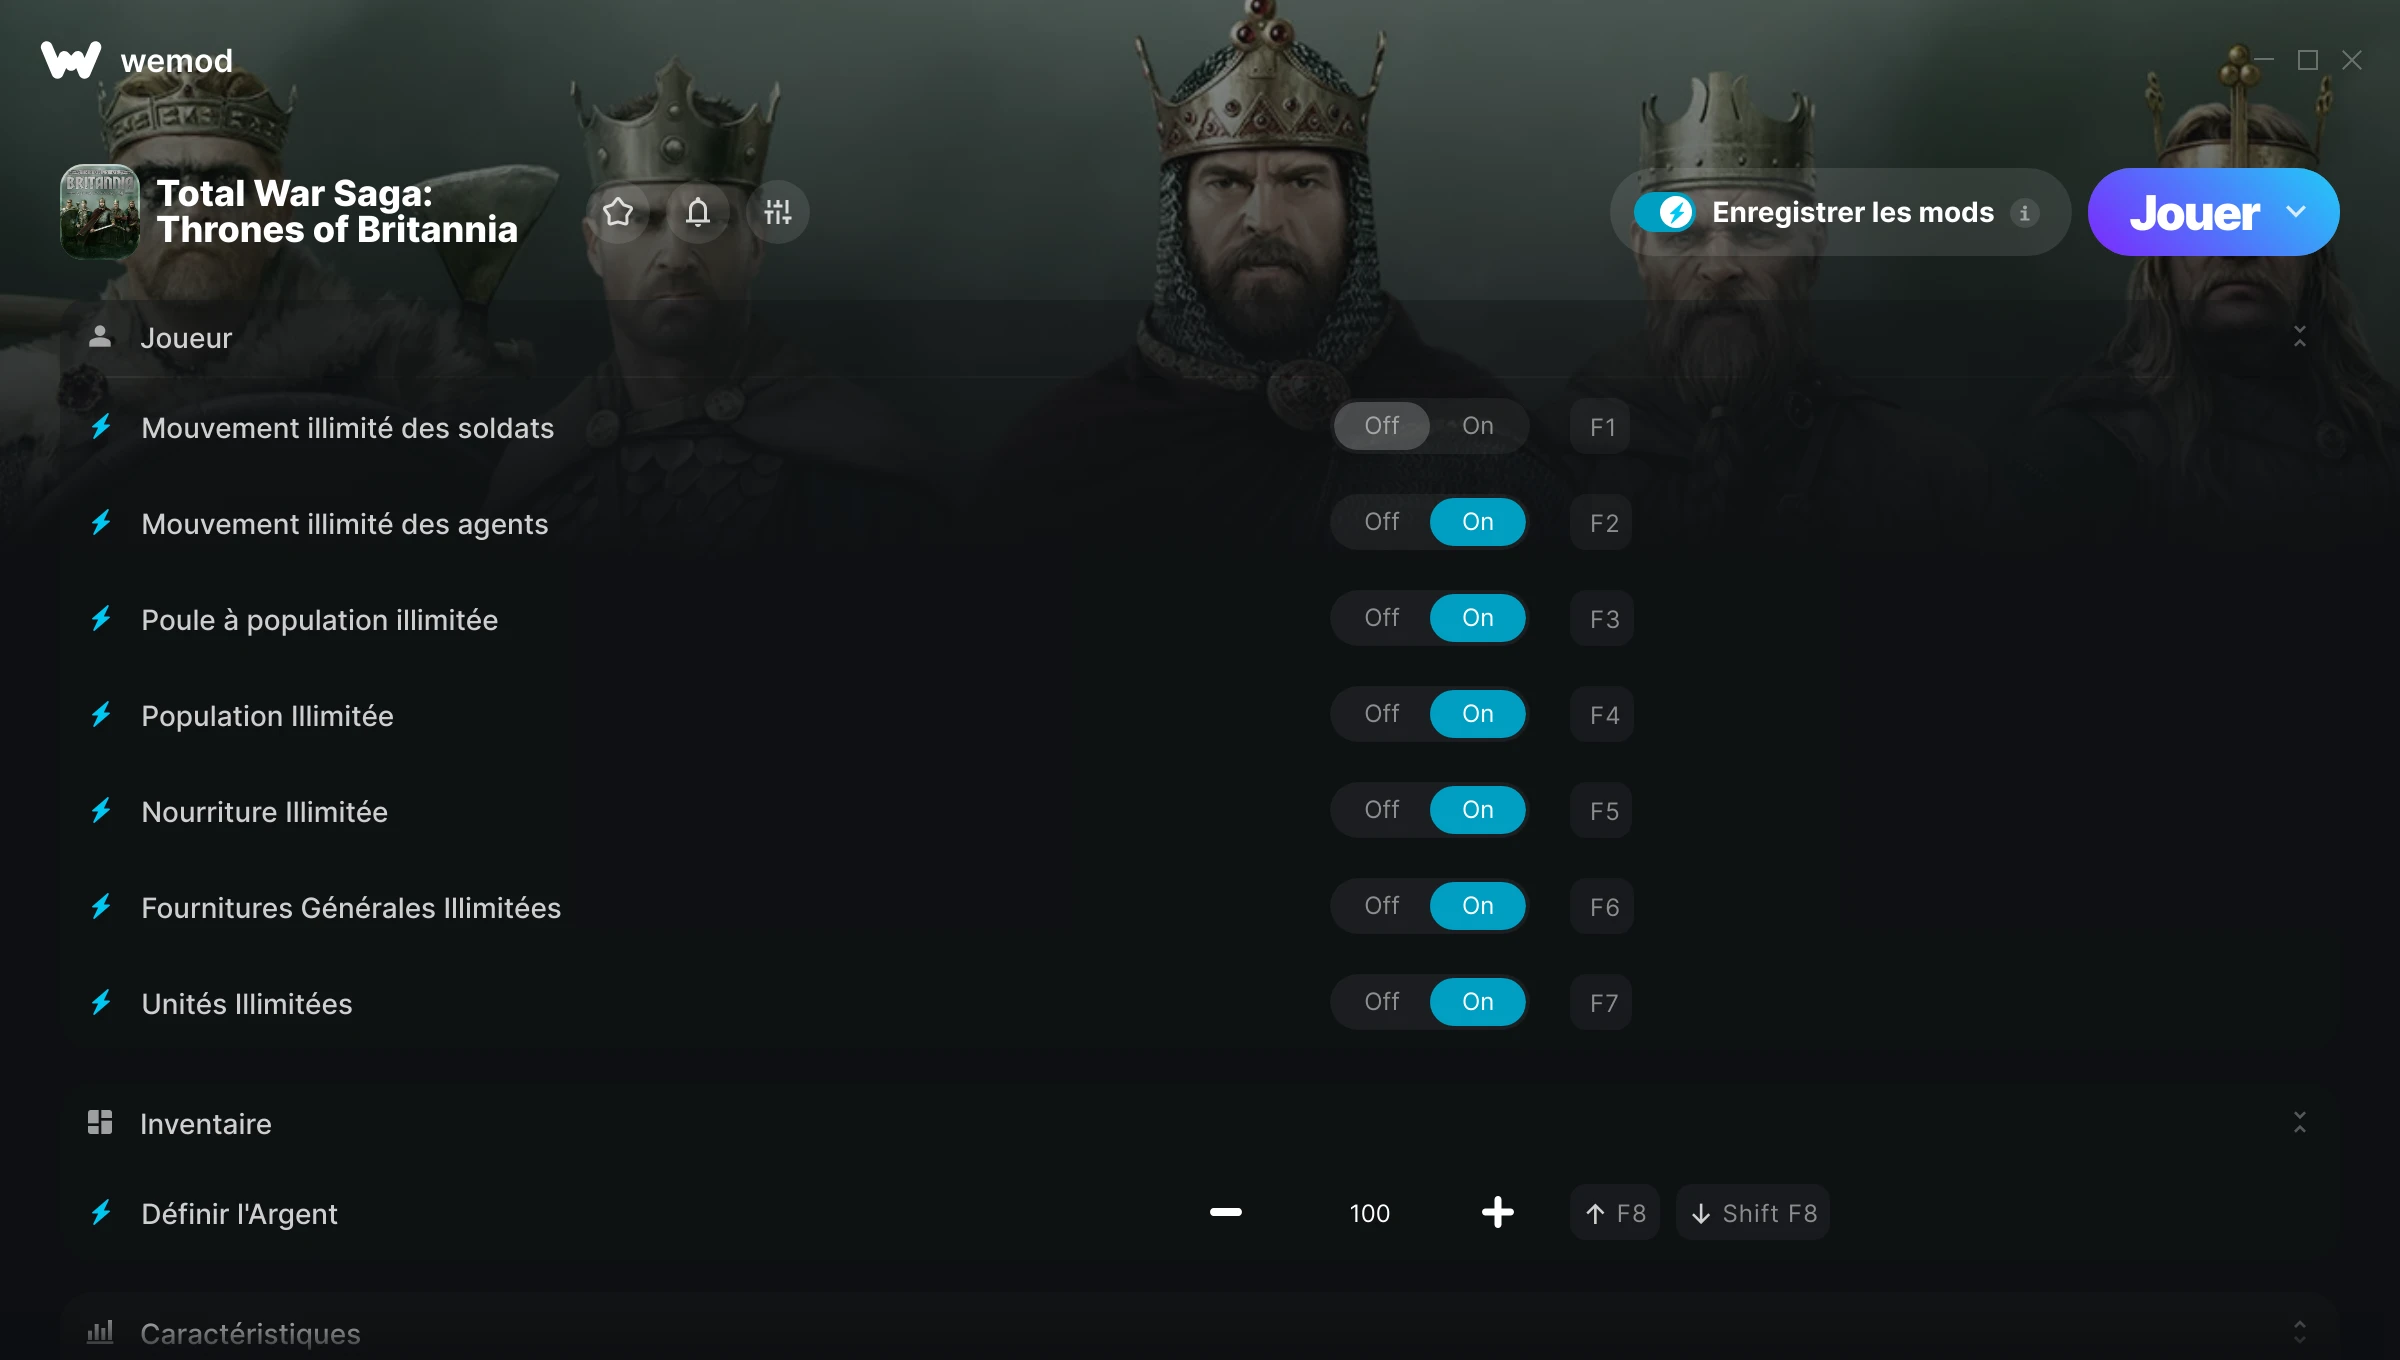Collapse the Inventaire section
This screenshot has width=2400, height=1360.
click(2299, 1123)
